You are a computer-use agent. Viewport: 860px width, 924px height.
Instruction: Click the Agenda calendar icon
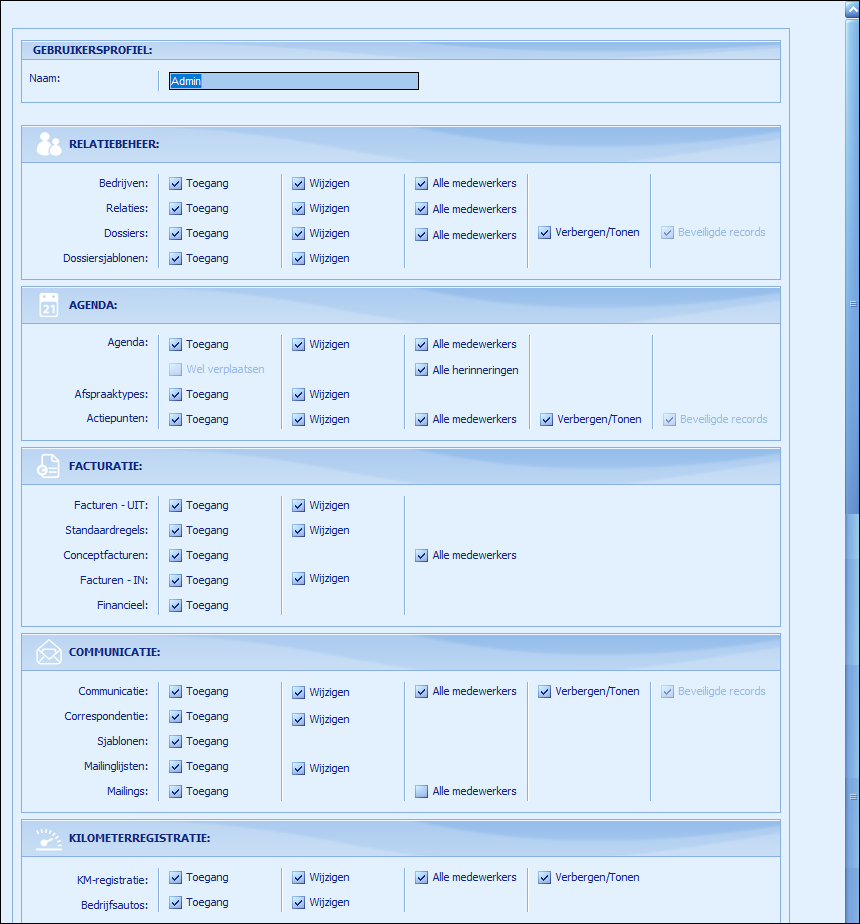tap(49, 305)
